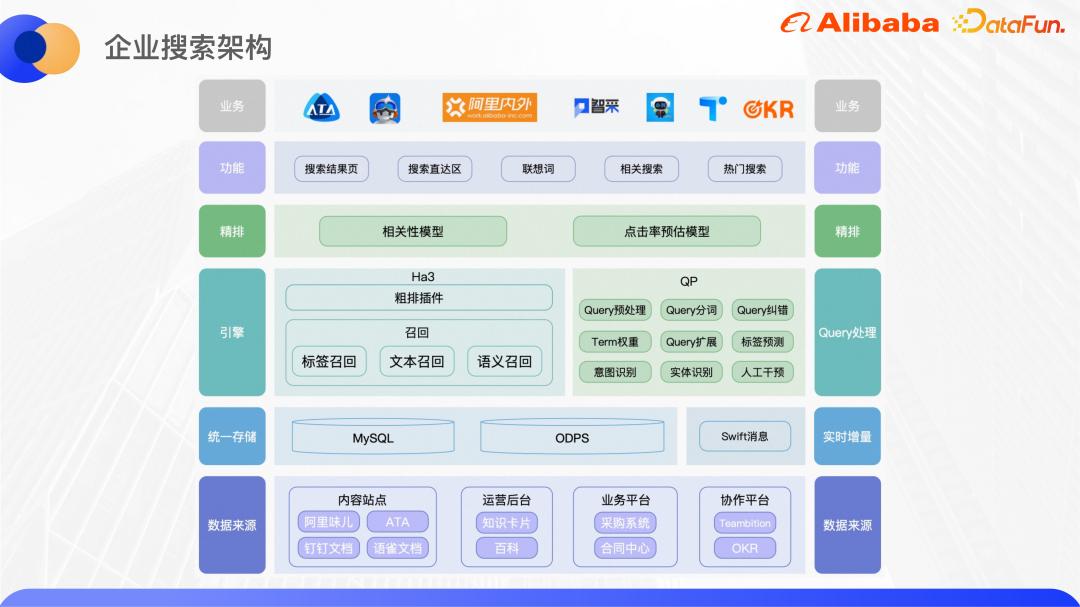Click the 阿里内外 logo icon

coord(490,106)
